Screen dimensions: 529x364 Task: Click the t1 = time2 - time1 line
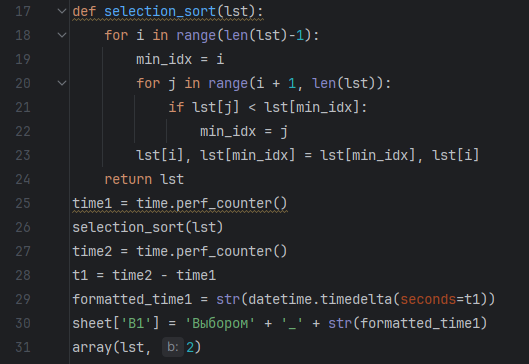tap(144, 276)
